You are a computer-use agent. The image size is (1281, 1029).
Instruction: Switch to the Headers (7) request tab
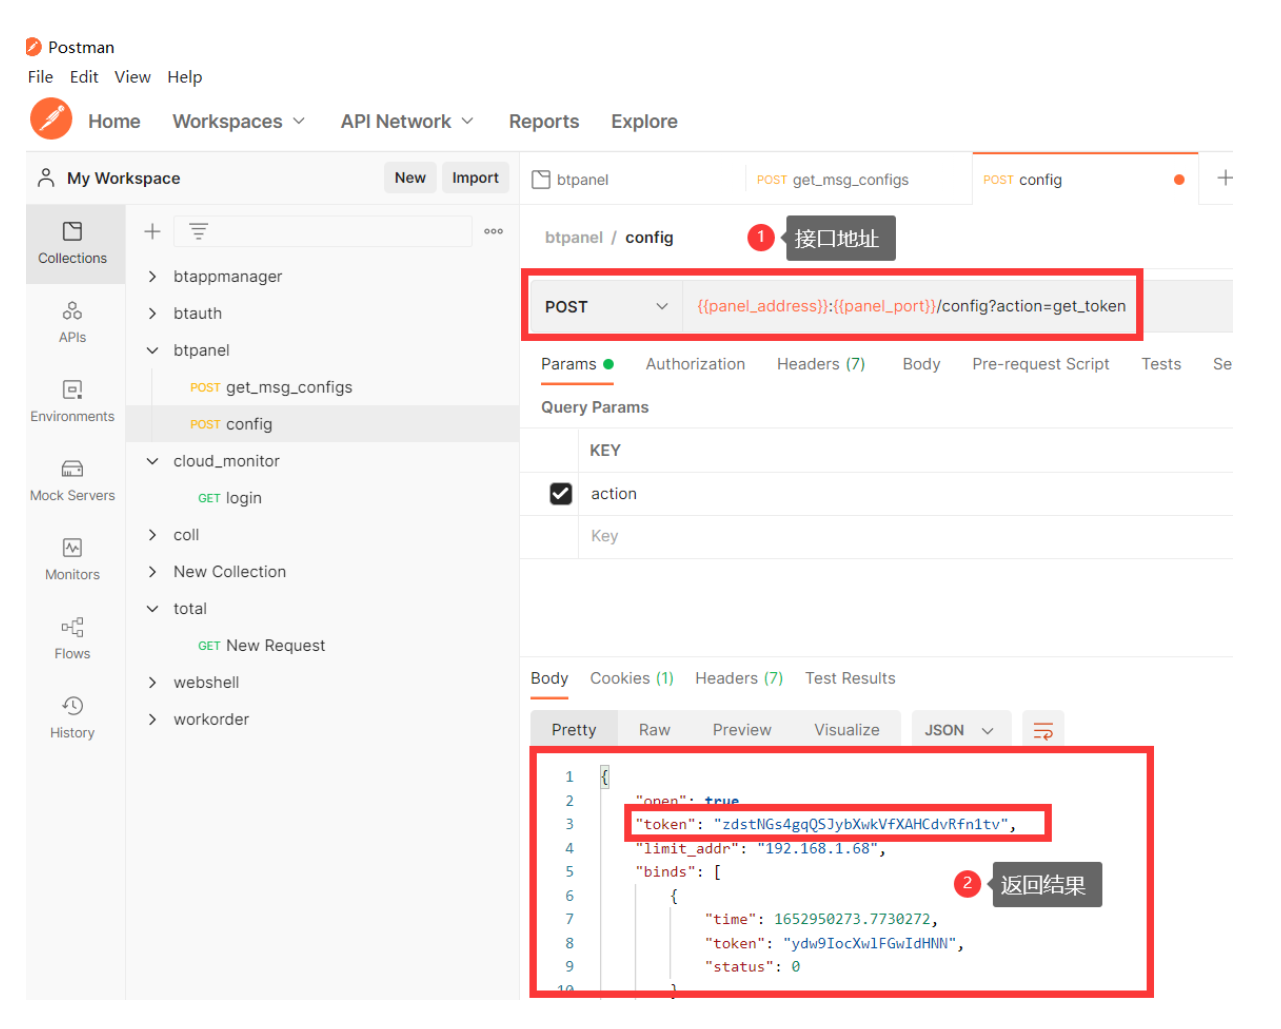[820, 364]
